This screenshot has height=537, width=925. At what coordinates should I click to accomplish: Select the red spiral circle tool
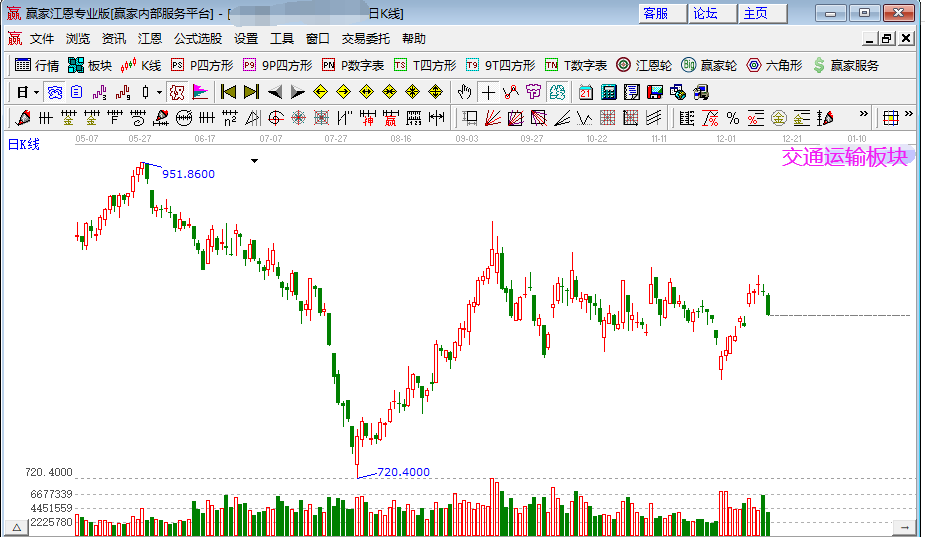point(275,118)
